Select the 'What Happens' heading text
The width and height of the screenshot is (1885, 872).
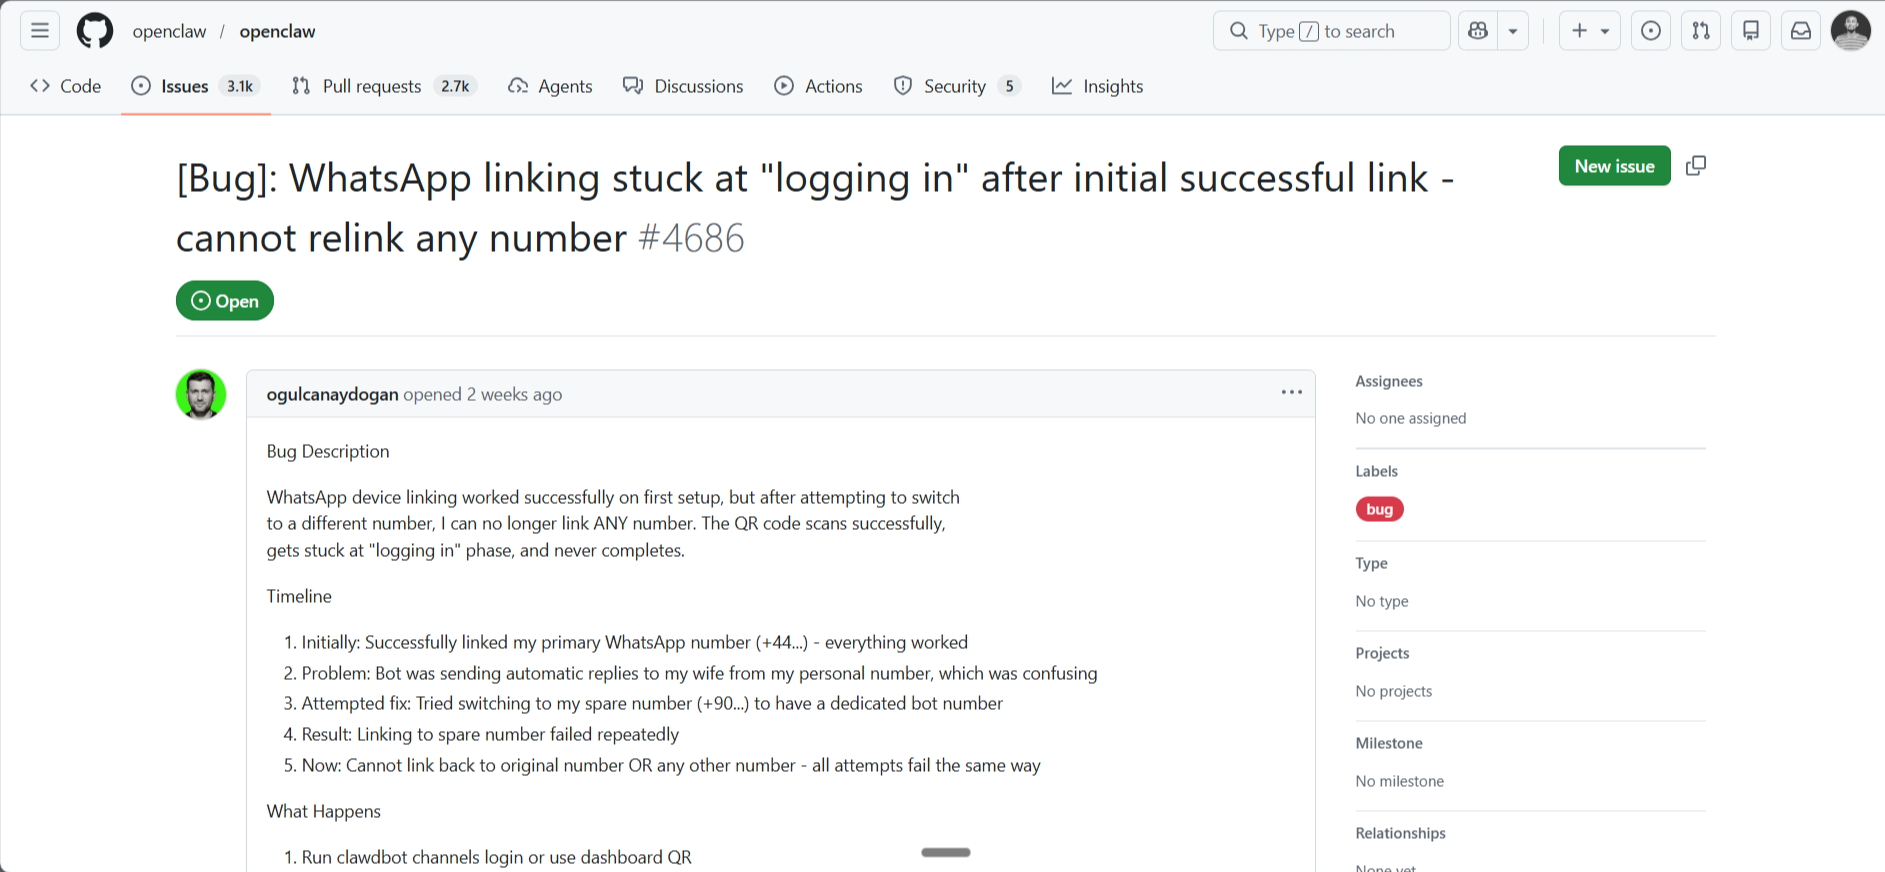coord(323,811)
